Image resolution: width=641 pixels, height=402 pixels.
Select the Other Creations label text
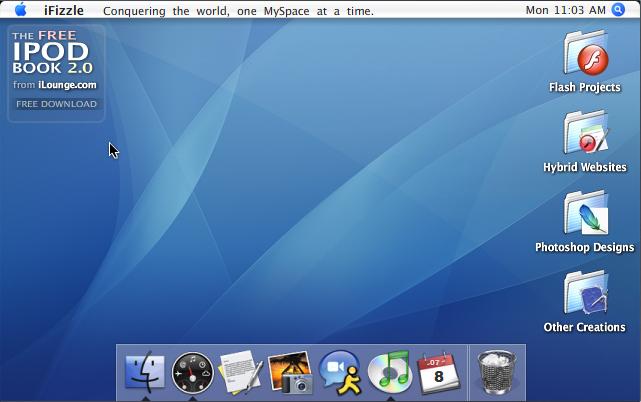585,327
